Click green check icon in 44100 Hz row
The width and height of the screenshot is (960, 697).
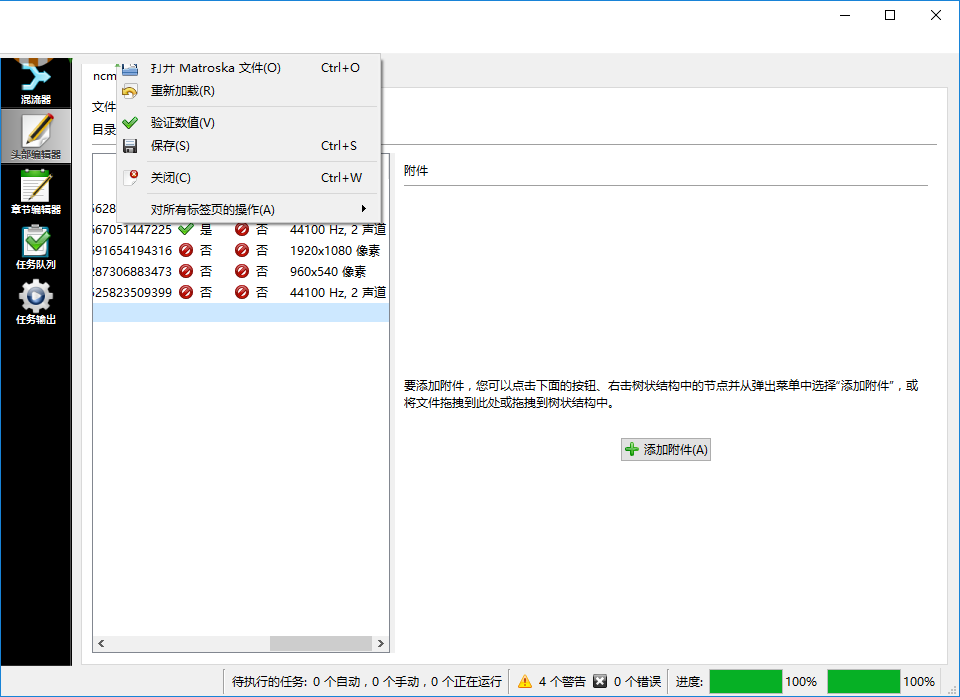click(186, 229)
